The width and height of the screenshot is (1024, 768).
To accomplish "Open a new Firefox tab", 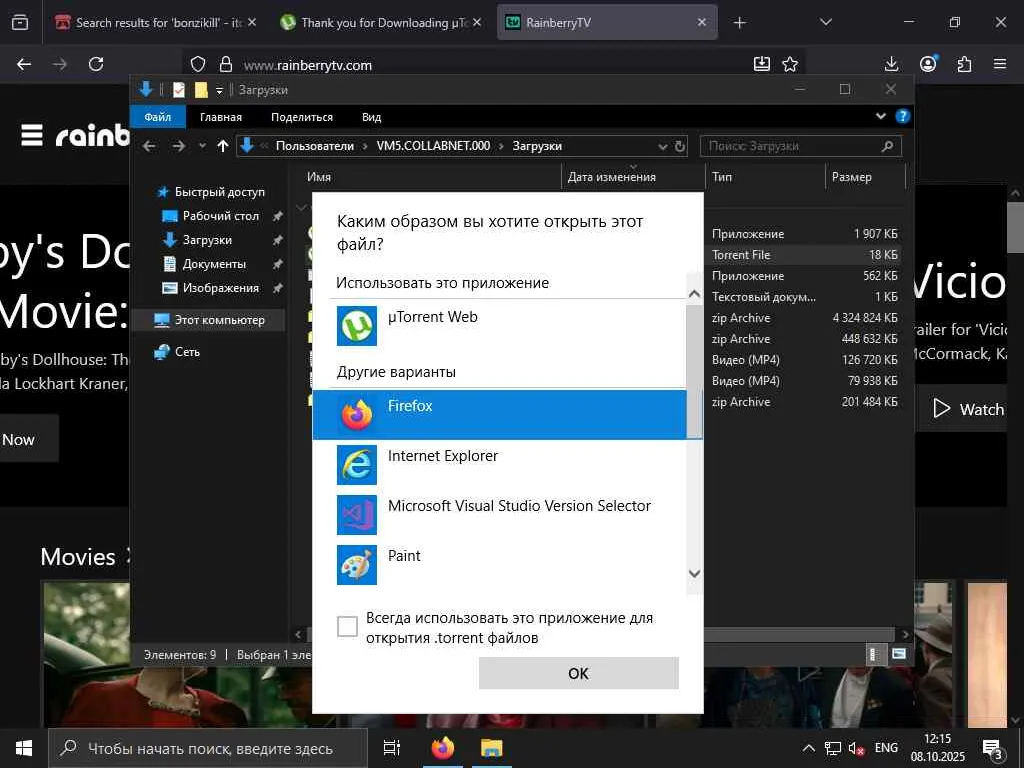I will (x=739, y=23).
